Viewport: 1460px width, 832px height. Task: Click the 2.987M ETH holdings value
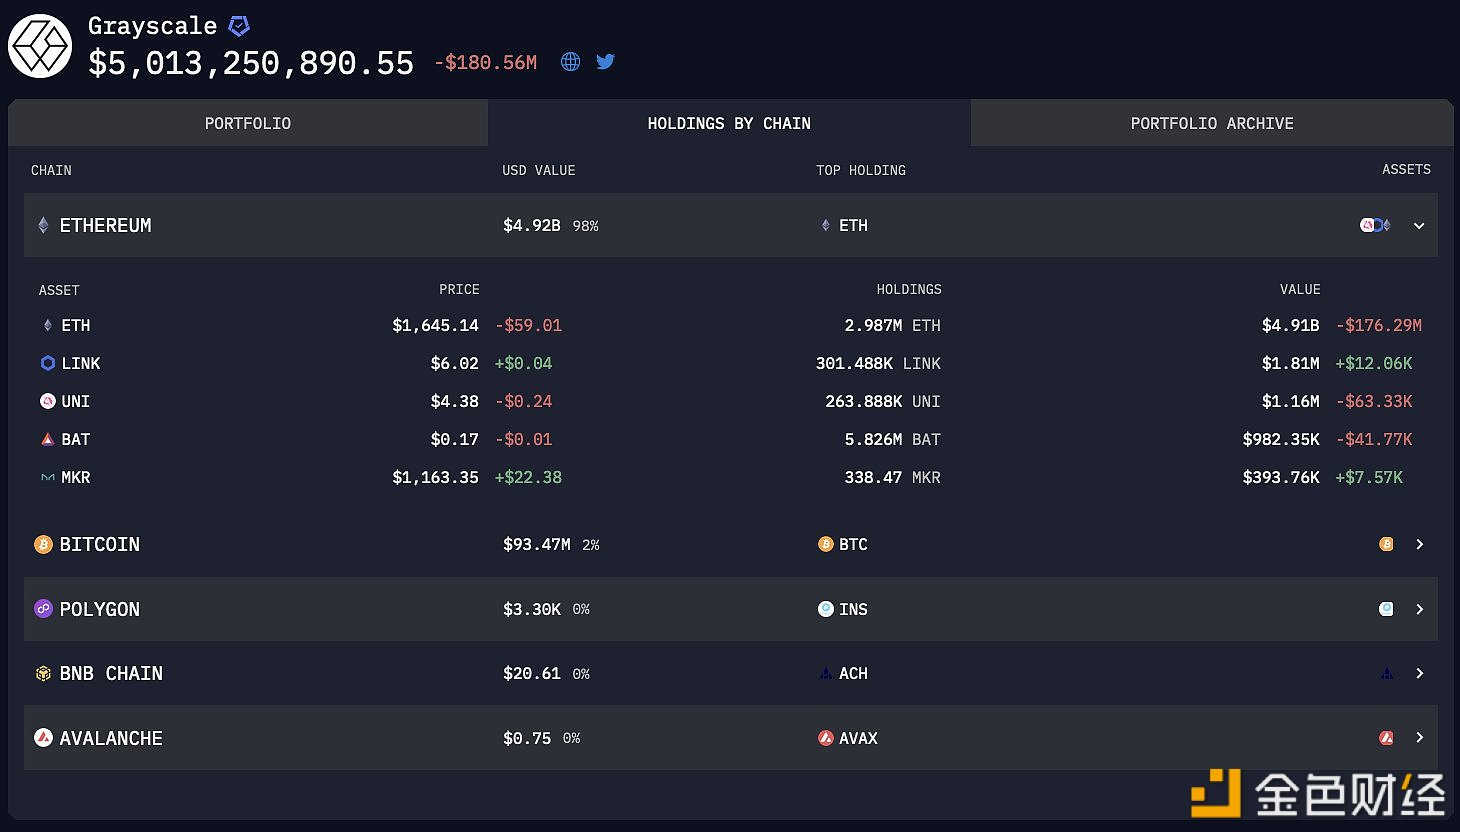click(x=893, y=325)
